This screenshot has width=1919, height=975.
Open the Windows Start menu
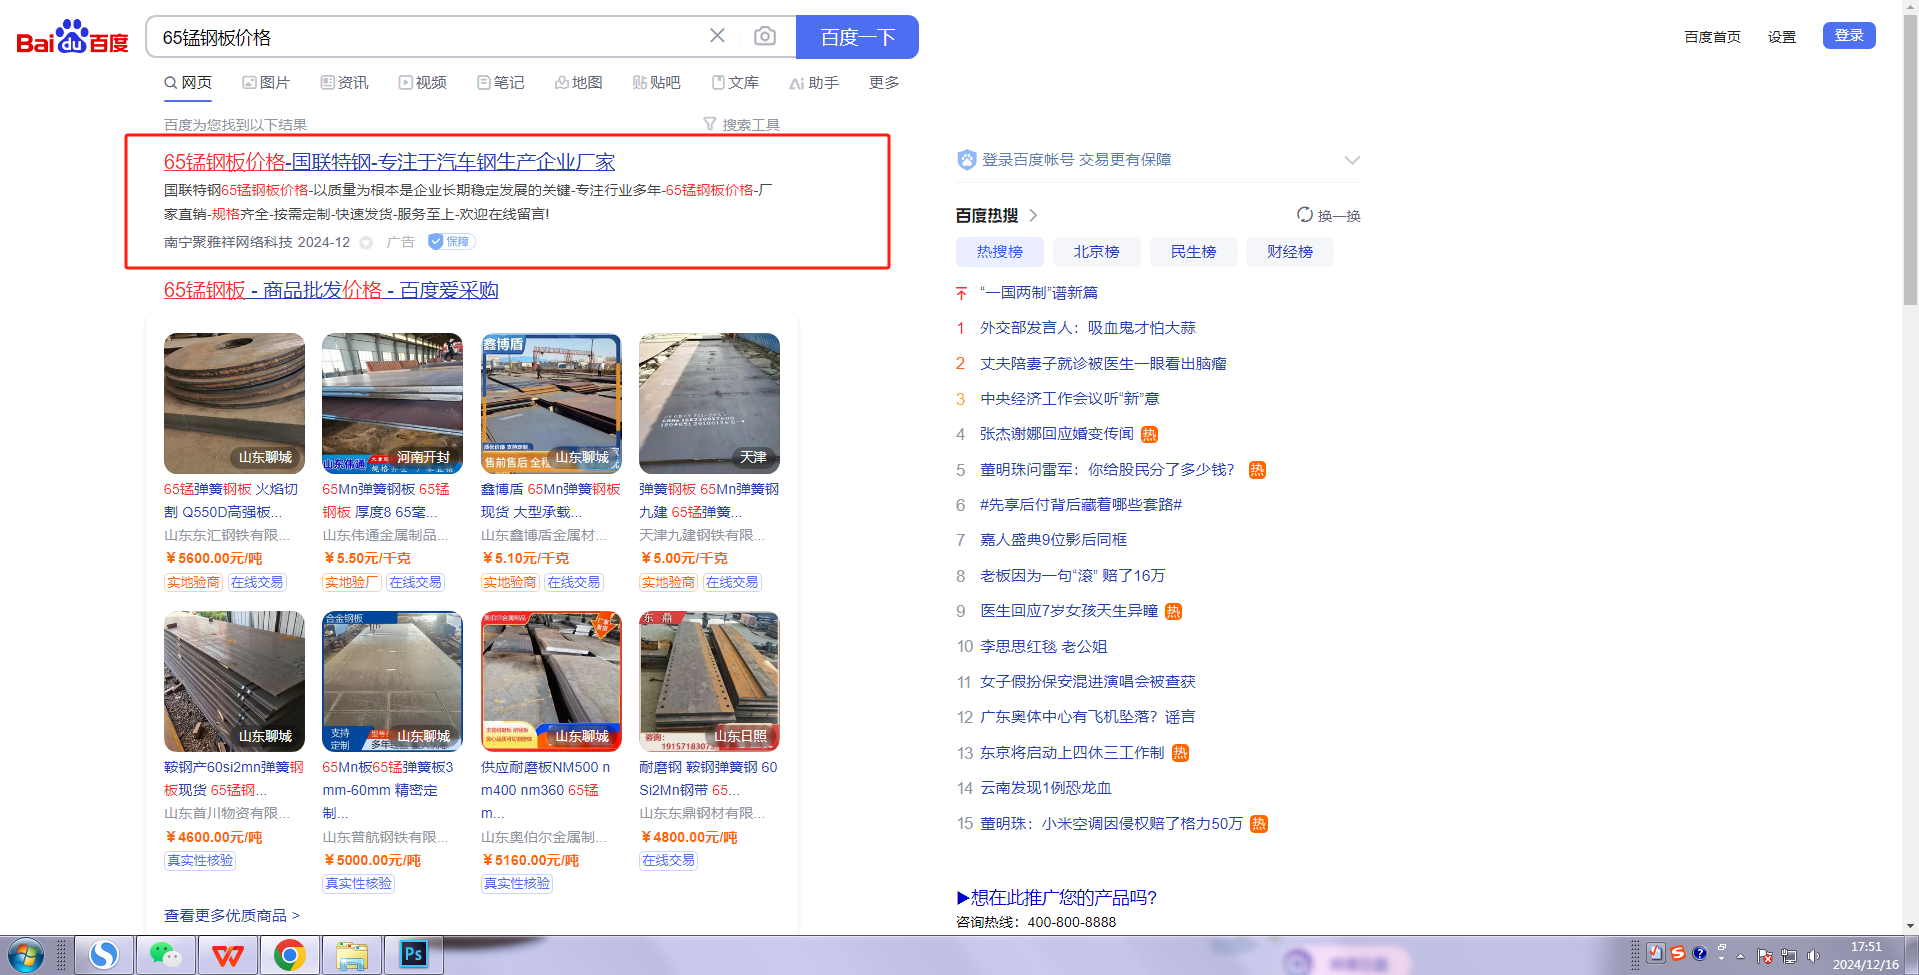pyautogui.click(x=25, y=956)
